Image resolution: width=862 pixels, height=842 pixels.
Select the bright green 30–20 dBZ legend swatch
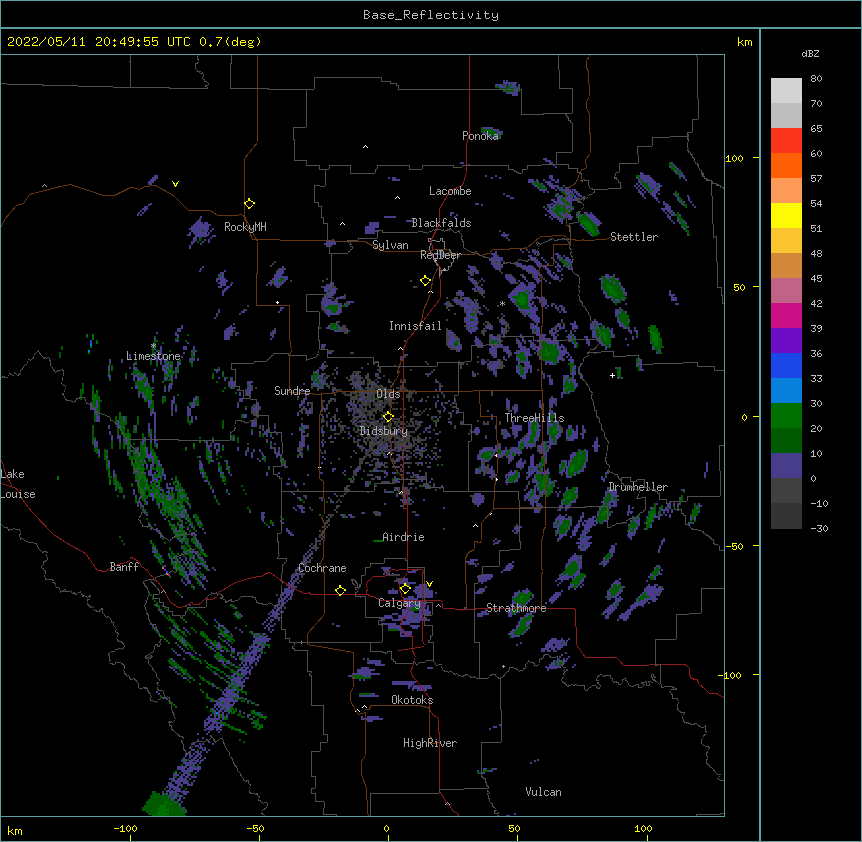[x=786, y=416]
